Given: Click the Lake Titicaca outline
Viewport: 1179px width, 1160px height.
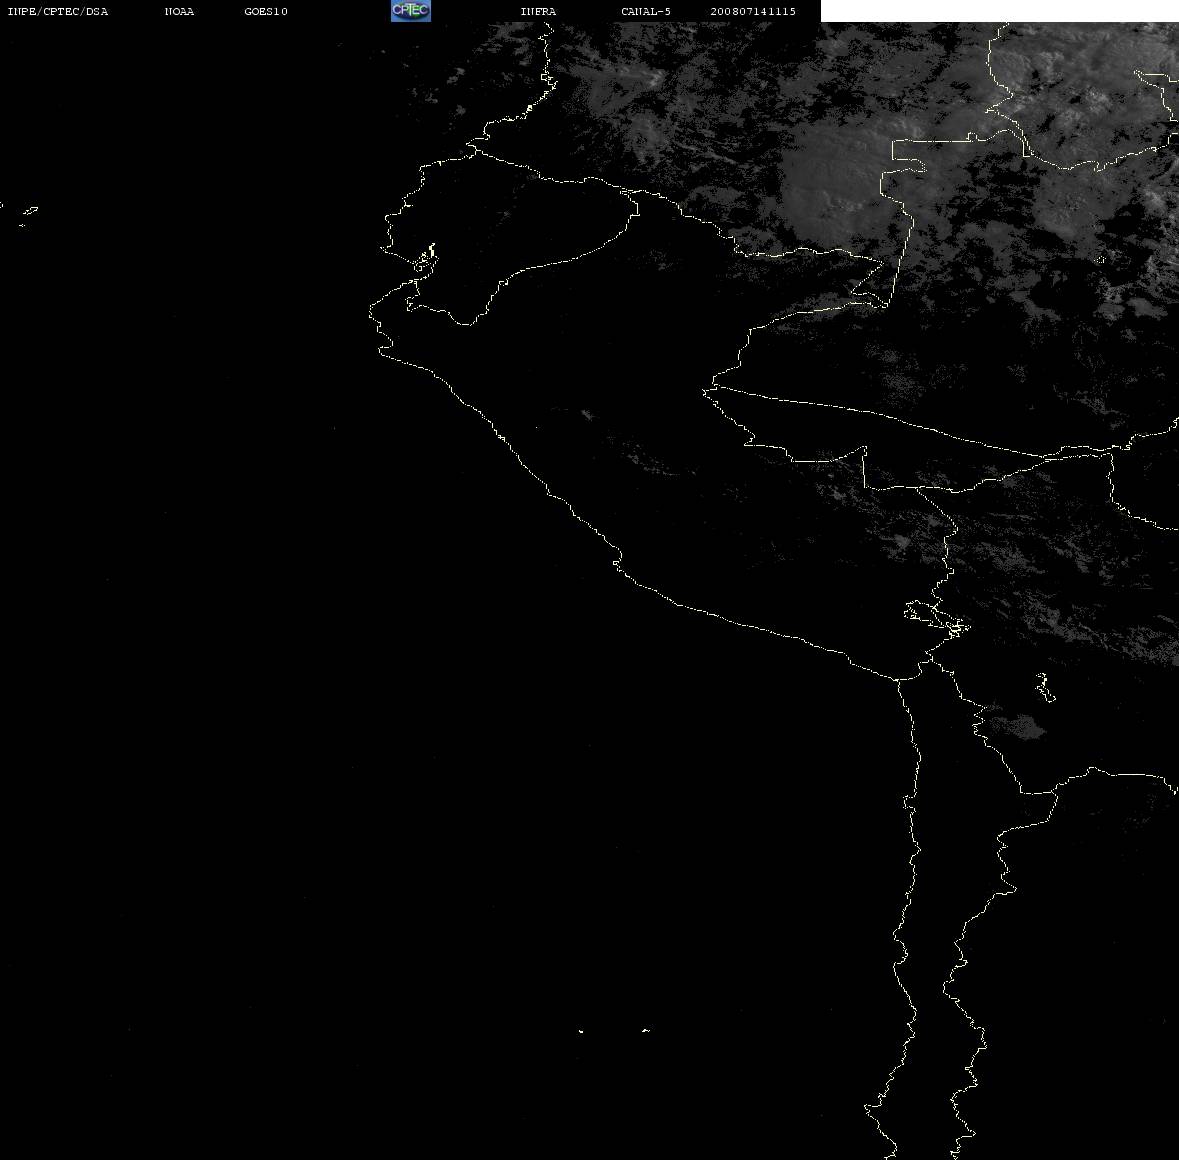Looking at the screenshot, I should (x=937, y=618).
